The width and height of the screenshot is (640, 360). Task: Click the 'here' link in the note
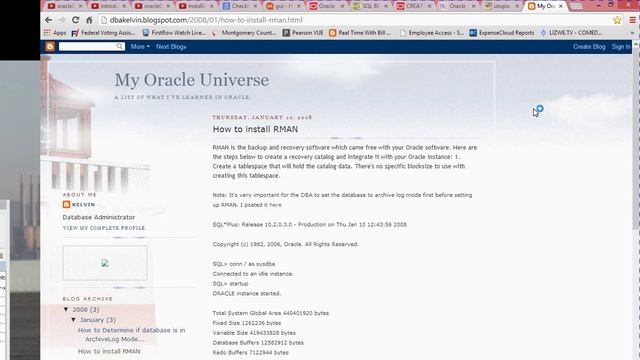(x=276, y=205)
